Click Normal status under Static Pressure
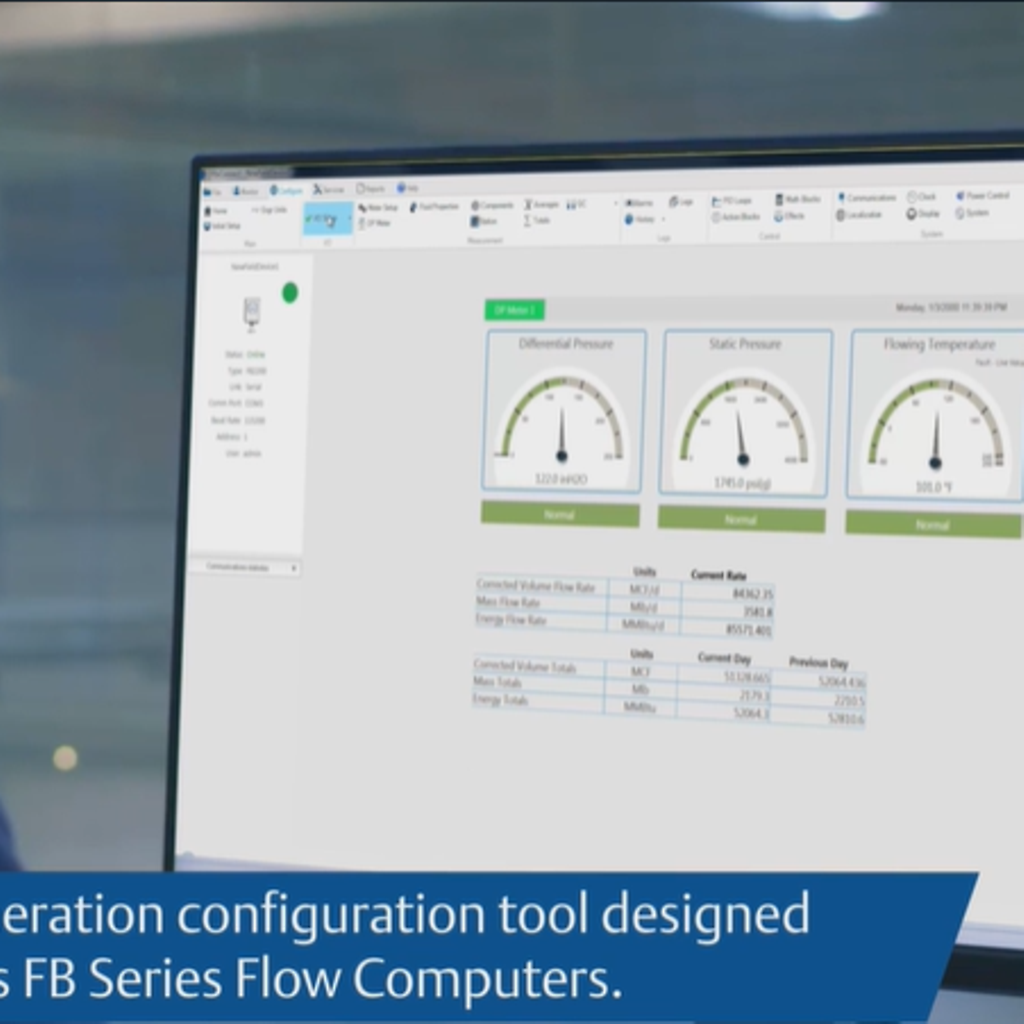The image size is (1024, 1024). pyautogui.click(x=741, y=520)
